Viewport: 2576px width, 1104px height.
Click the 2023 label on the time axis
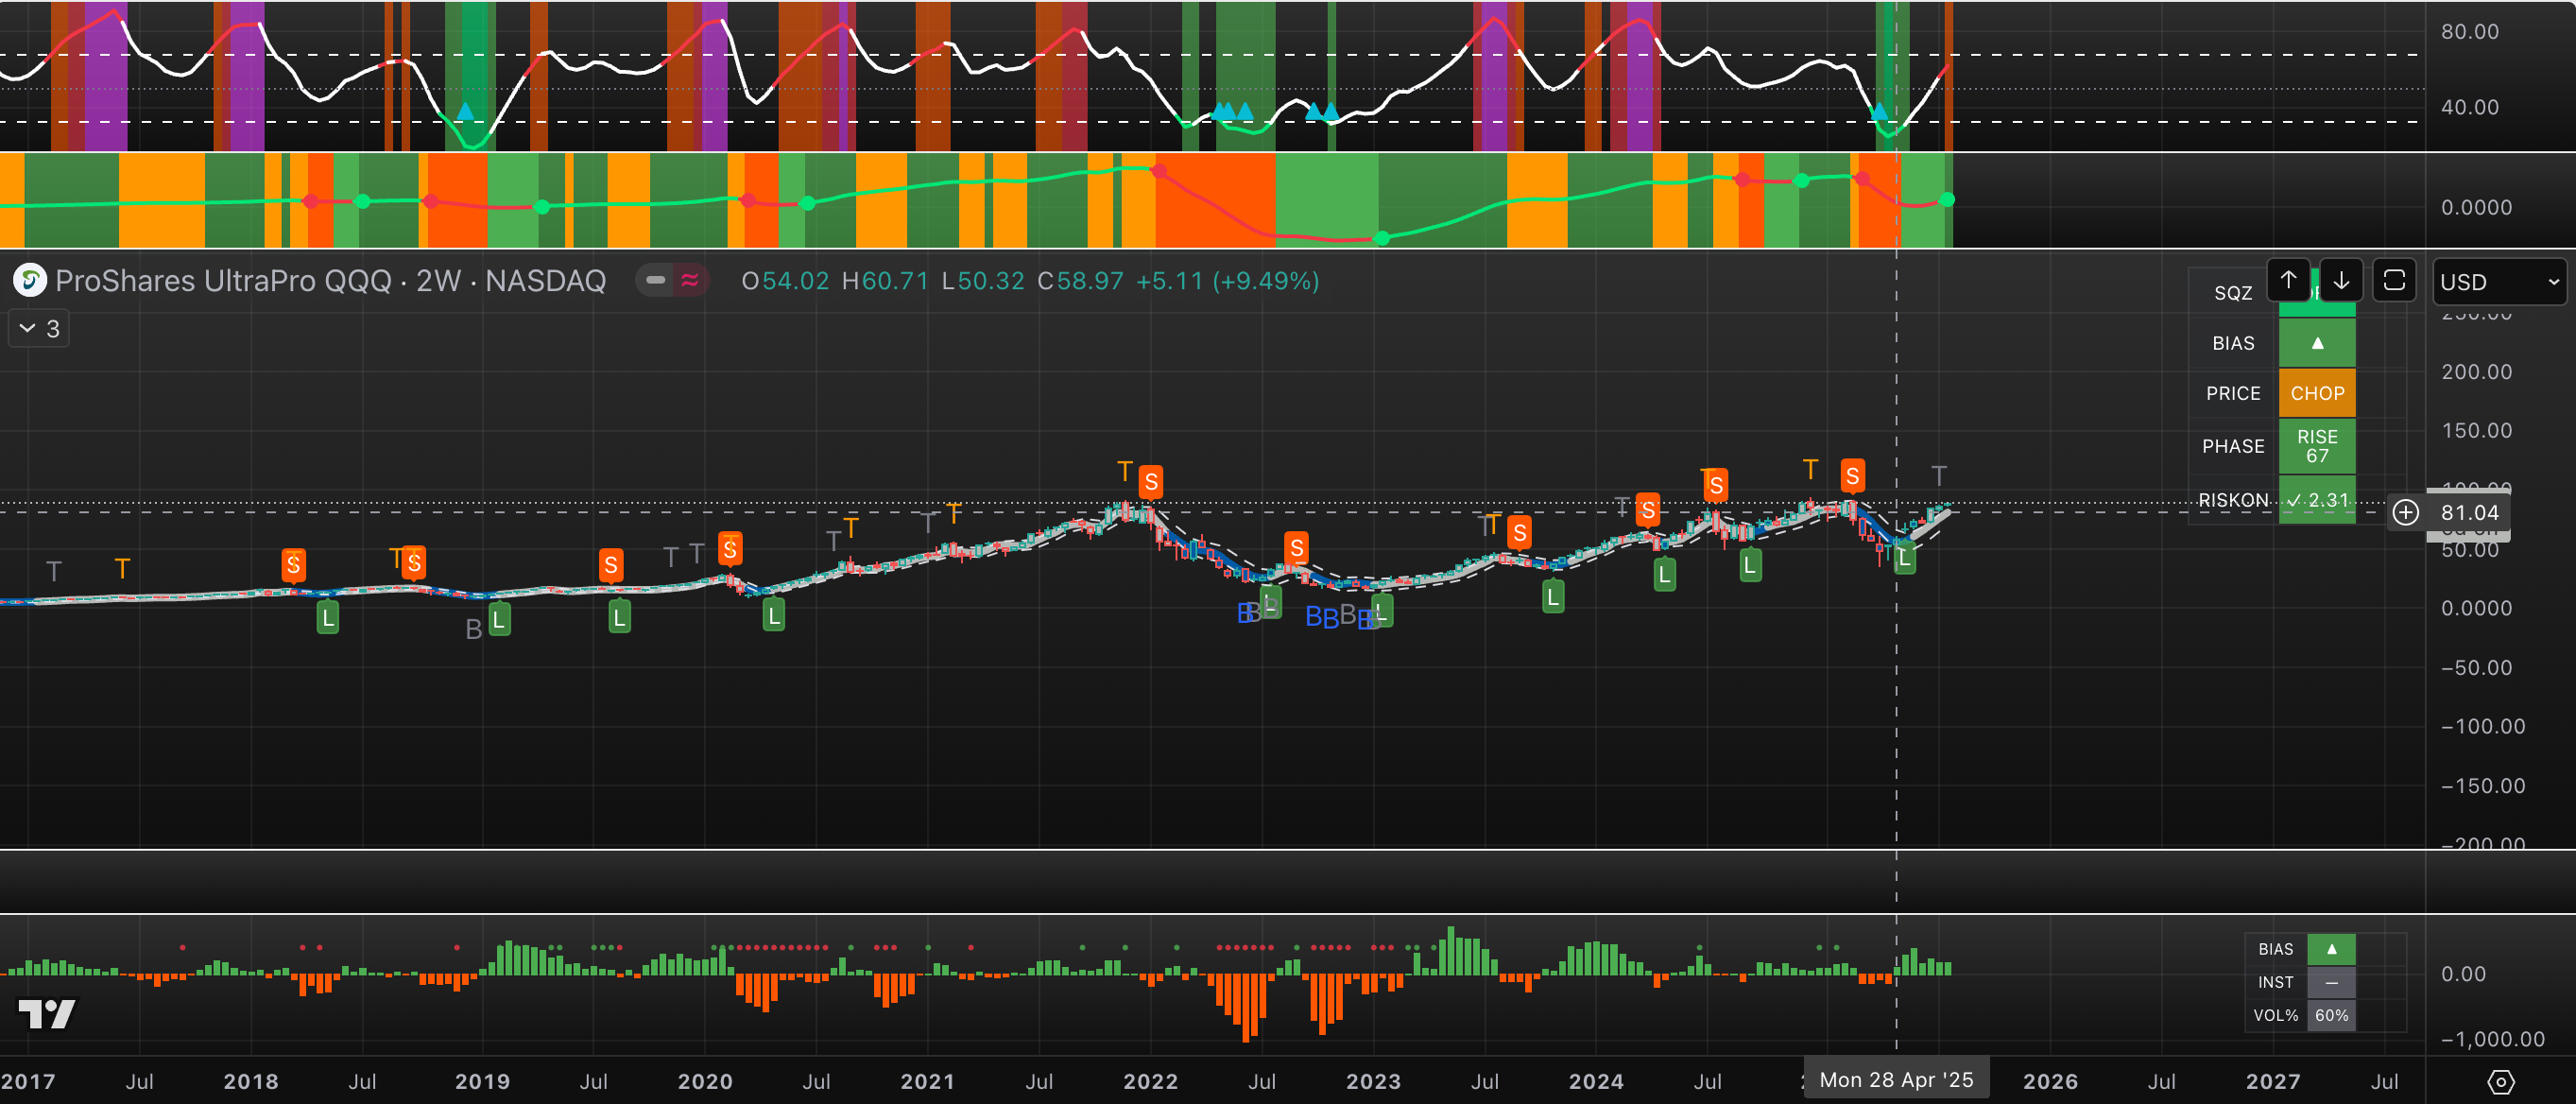pos(1374,1081)
